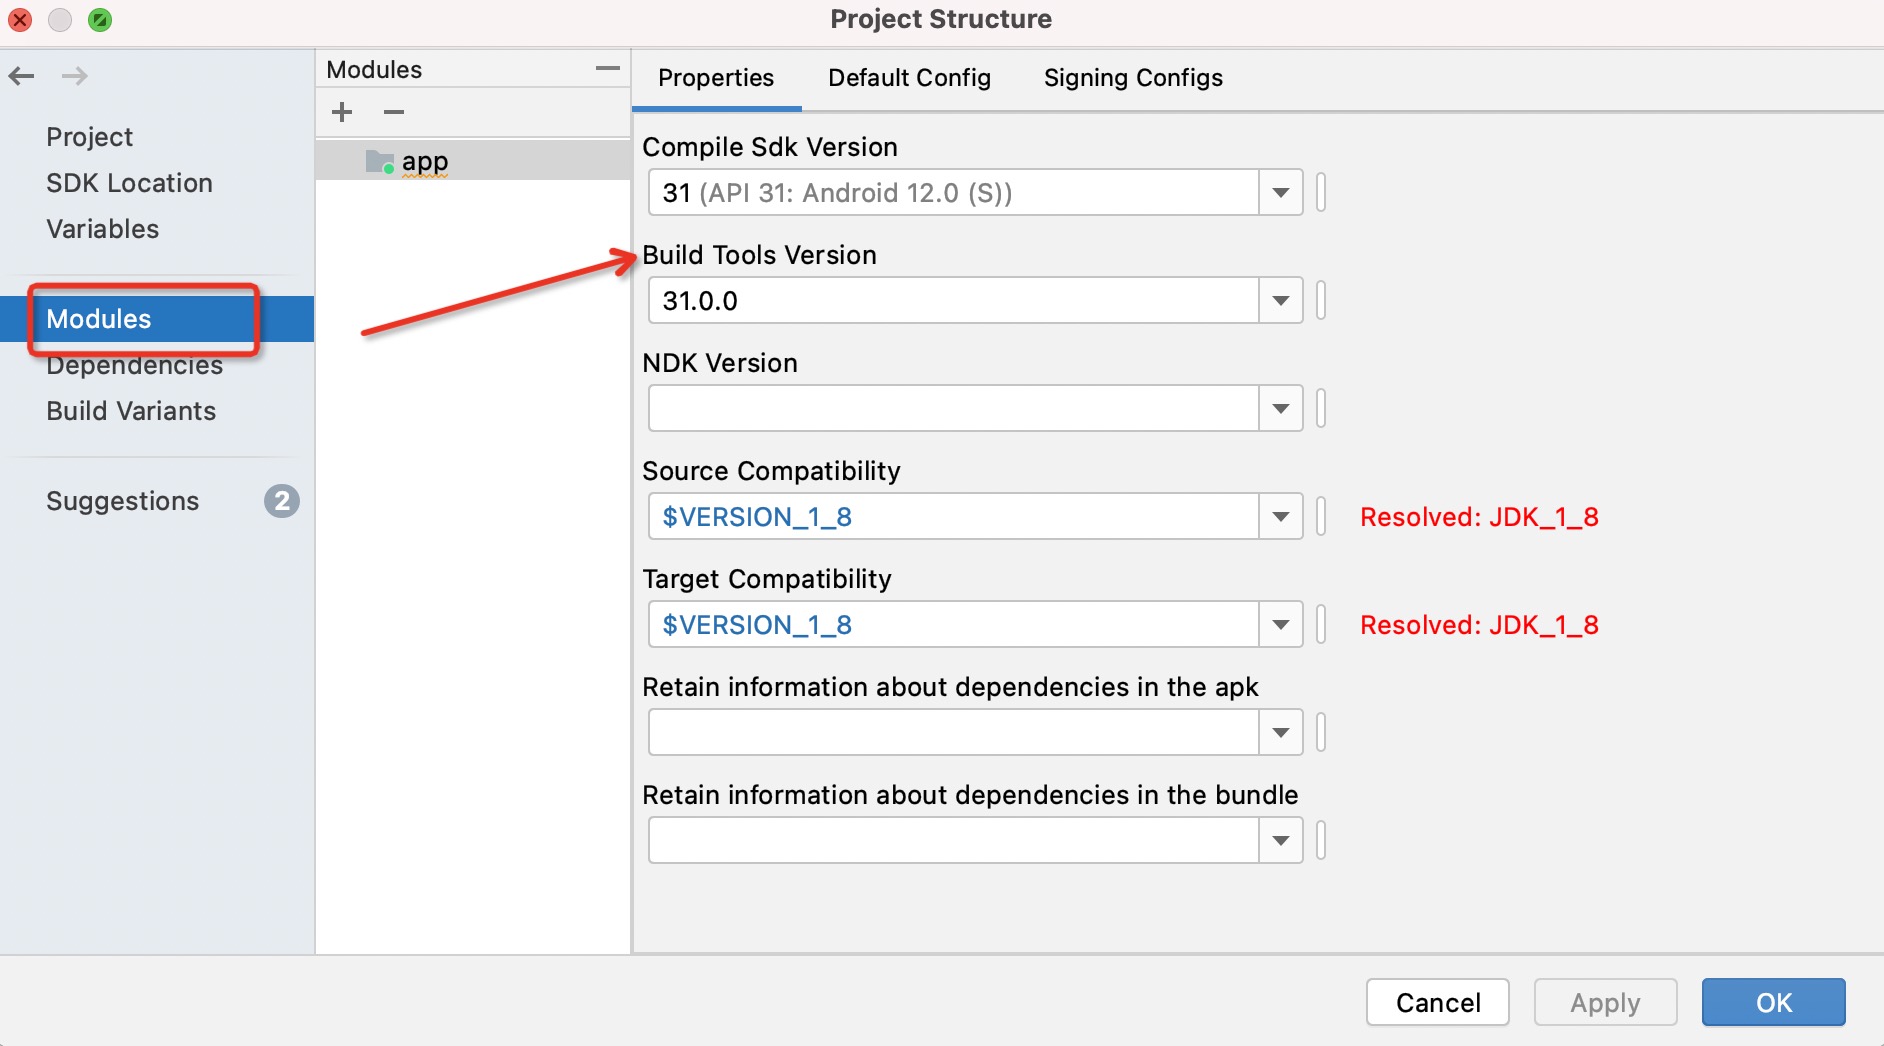Image resolution: width=1884 pixels, height=1046 pixels.
Task: Add a new module with plus icon
Action: [x=342, y=112]
